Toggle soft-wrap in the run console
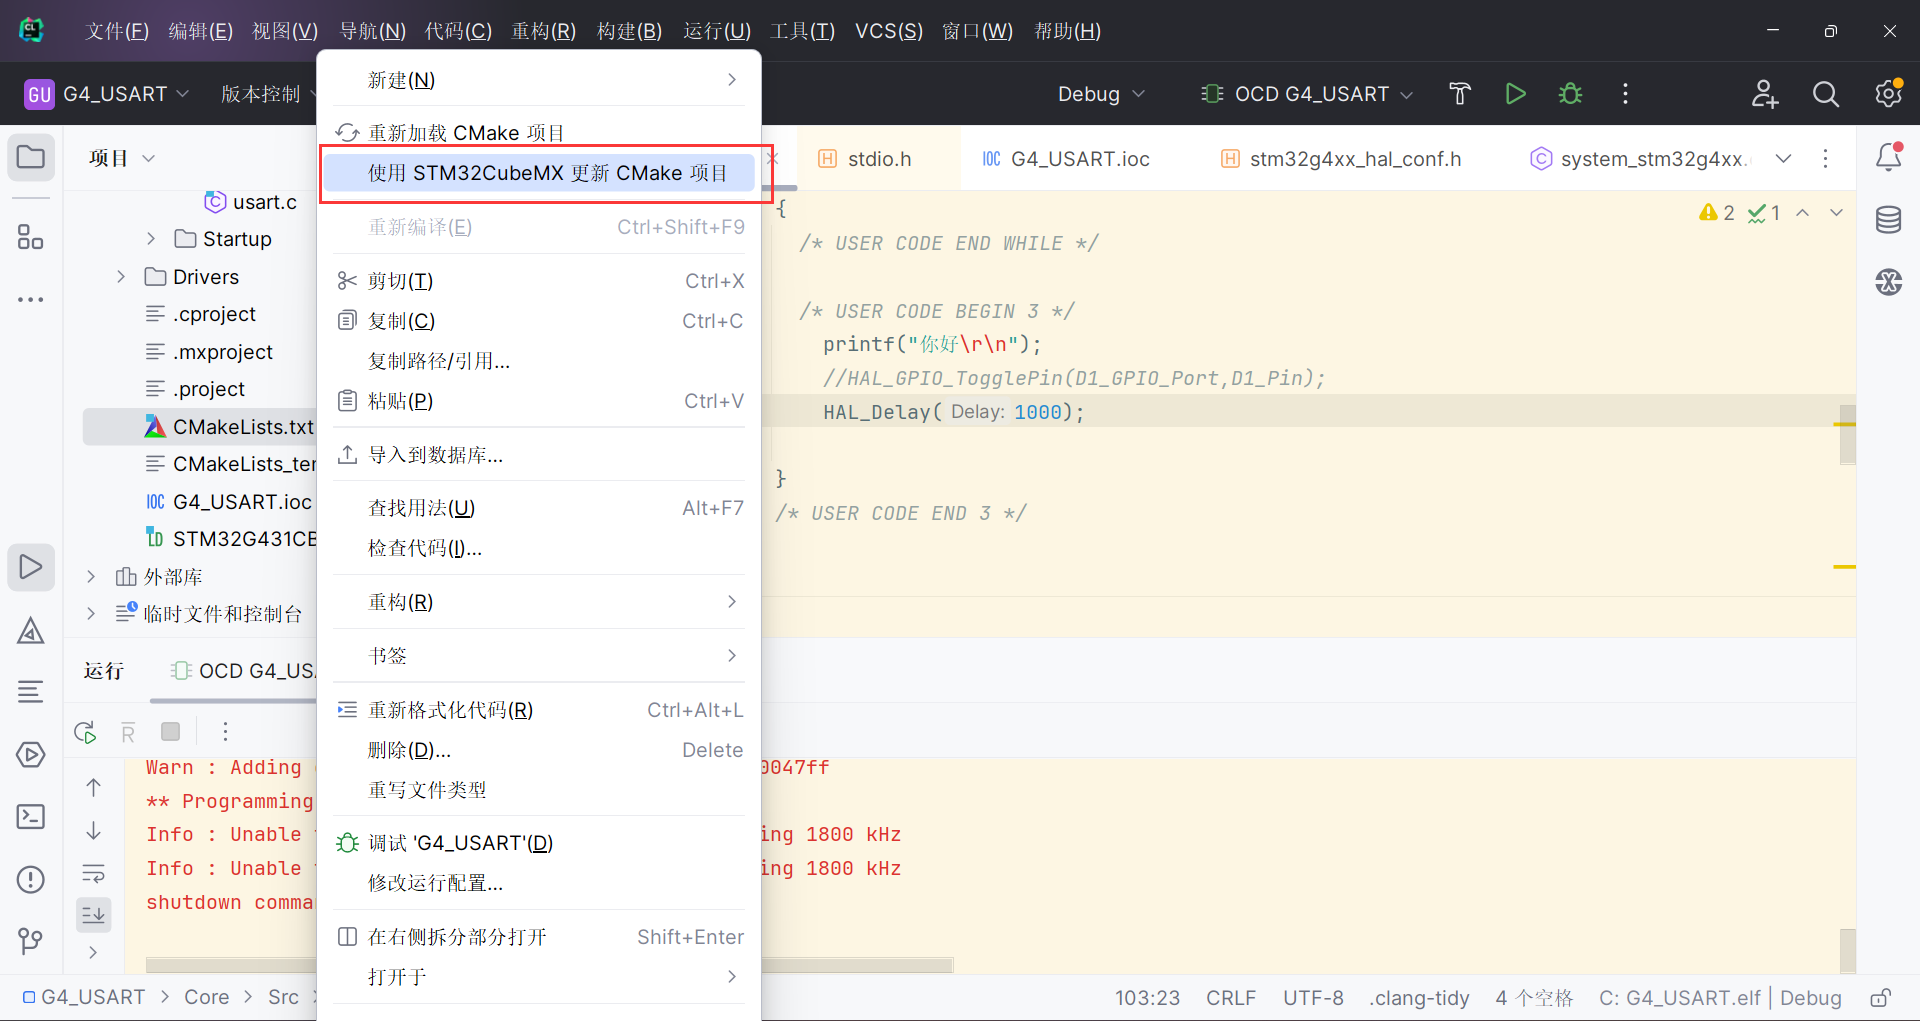 click(x=94, y=872)
